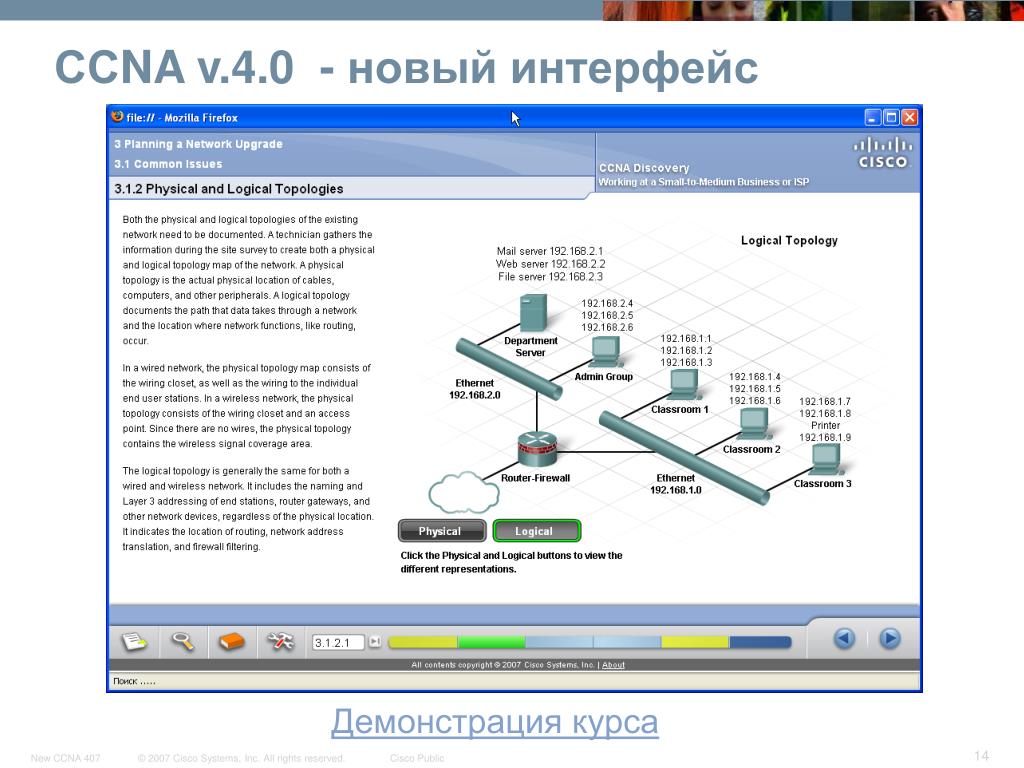
Task: Click green progress bar segment
Action: [492, 643]
